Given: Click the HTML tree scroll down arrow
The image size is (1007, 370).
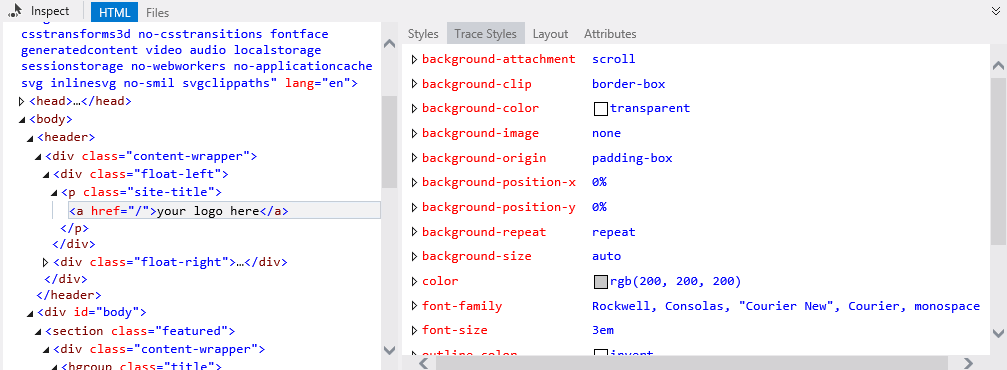Looking at the screenshot, I should (x=389, y=350).
